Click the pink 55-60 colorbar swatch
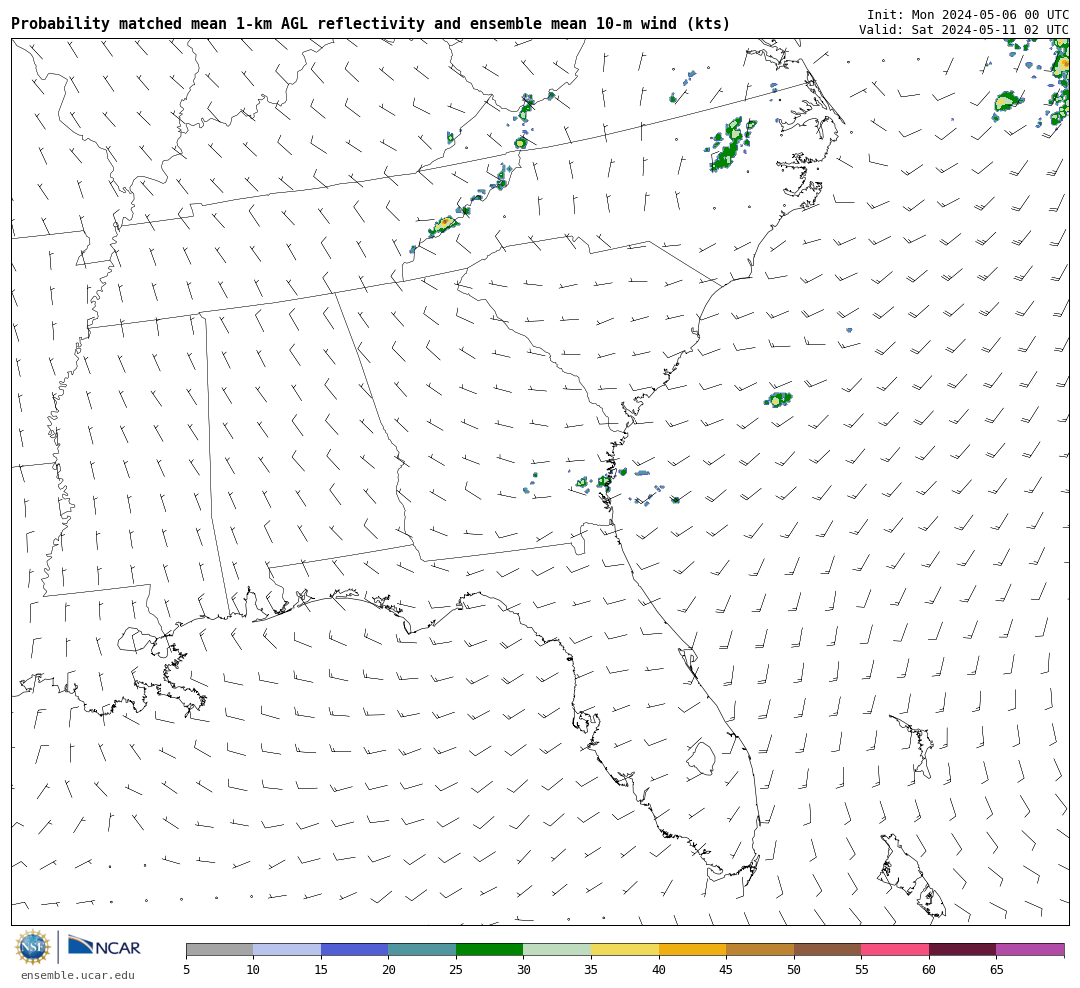Image resolution: width=1080 pixels, height=988 pixels. pos(895,949)
